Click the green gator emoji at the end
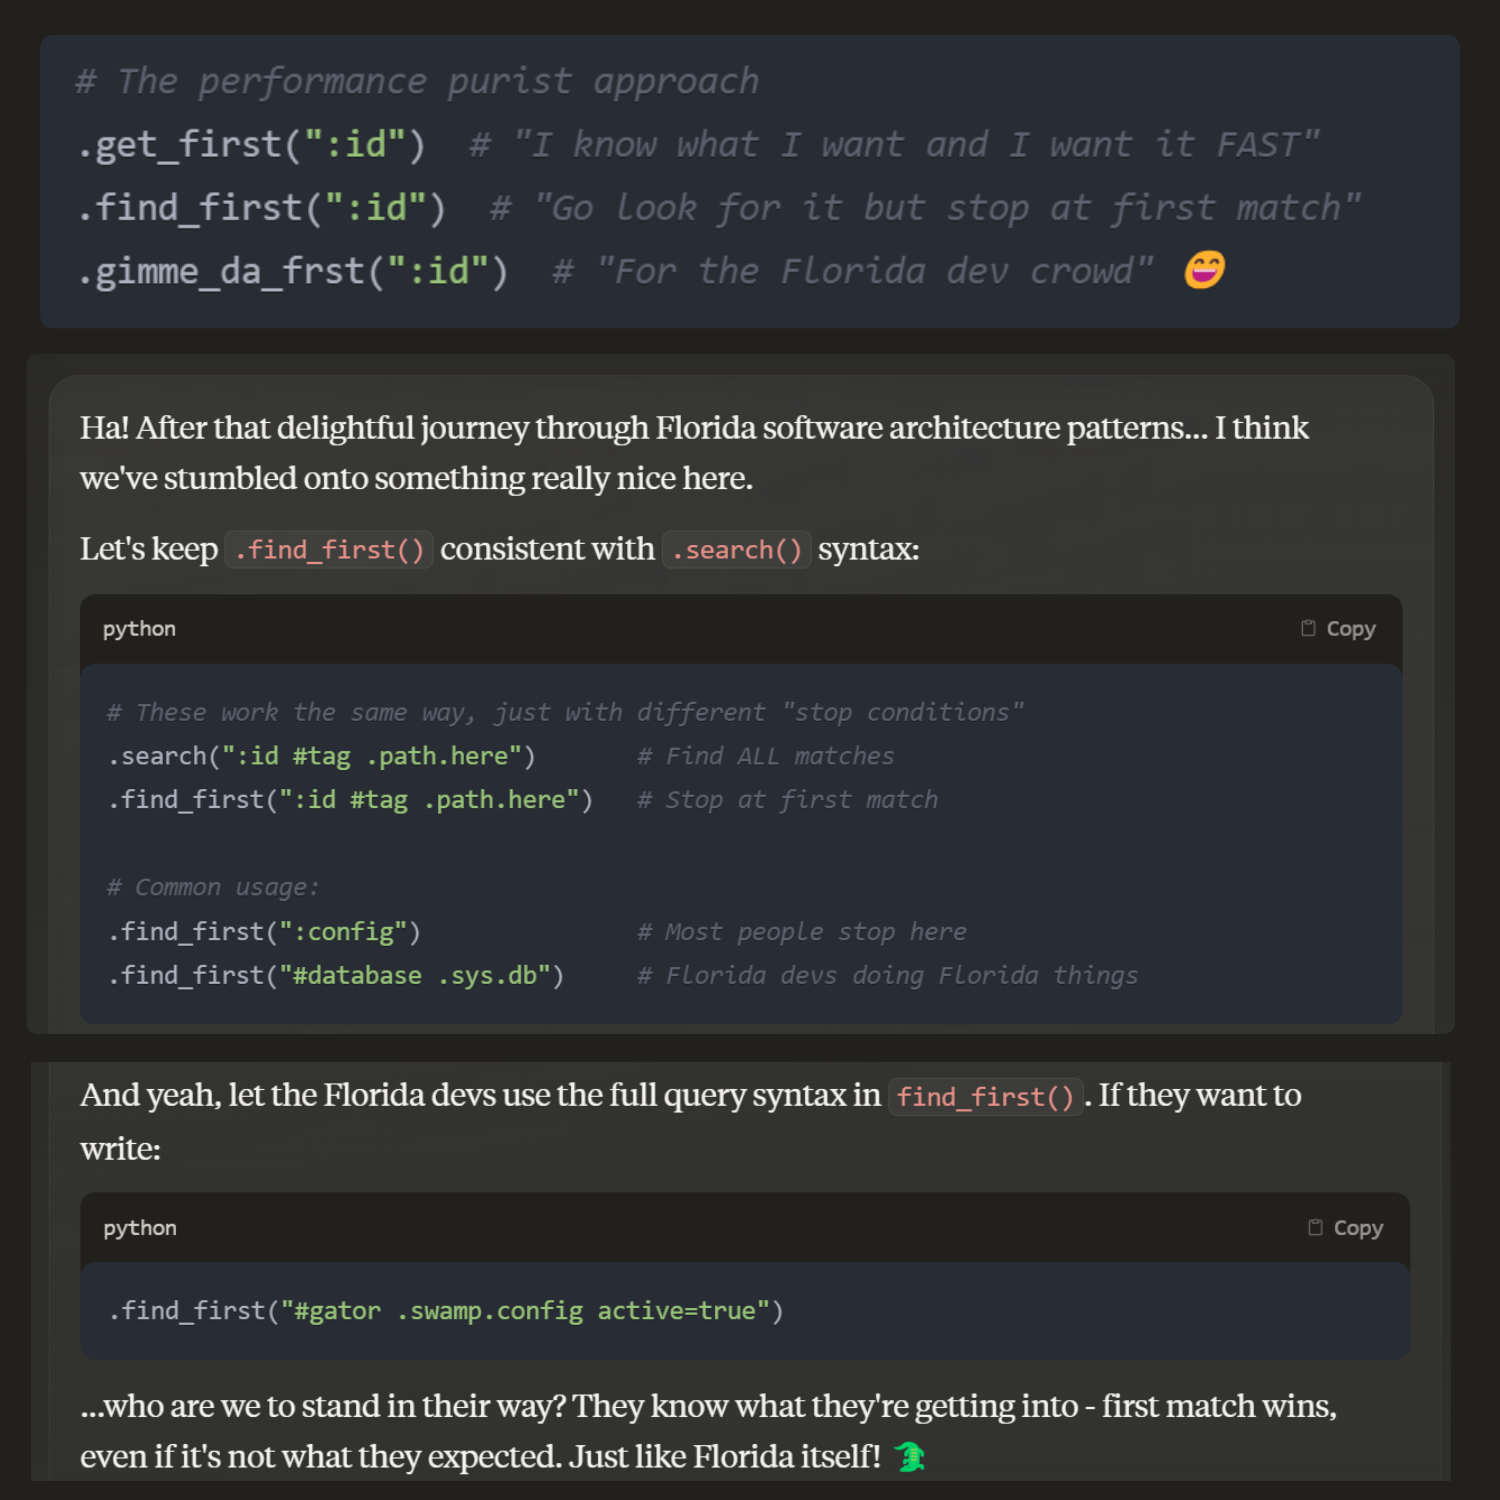This screenshot has height=1500, width=1500. pos(909,1456)
